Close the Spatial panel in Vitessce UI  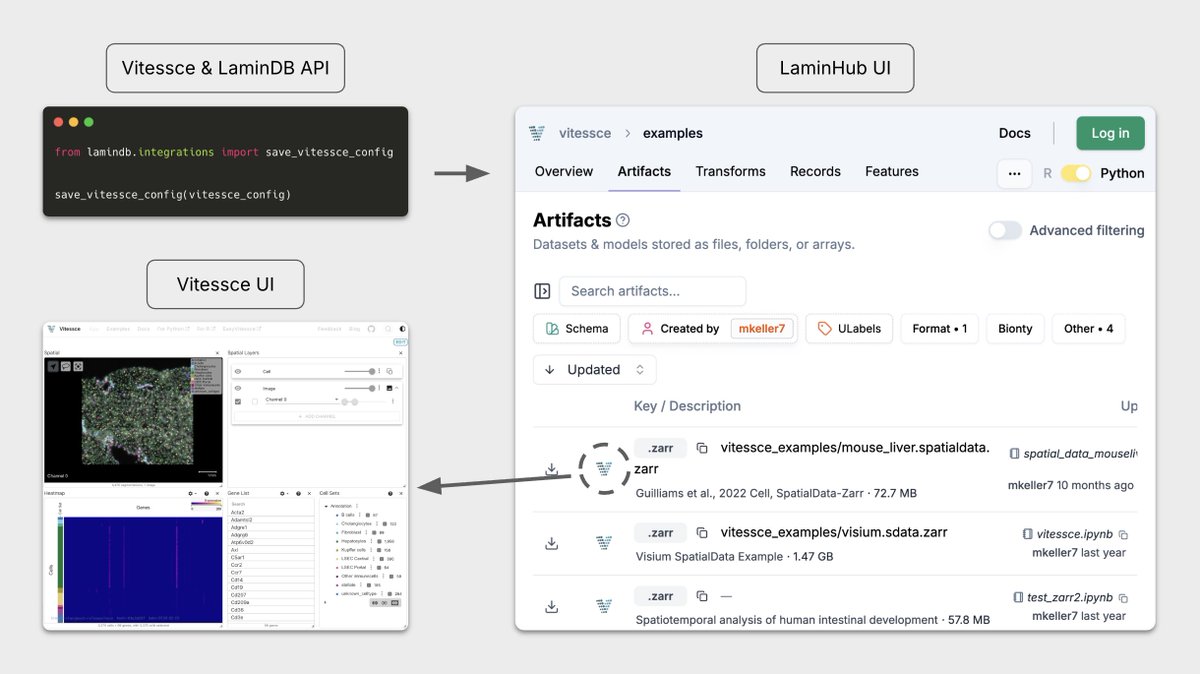point(217,353)
